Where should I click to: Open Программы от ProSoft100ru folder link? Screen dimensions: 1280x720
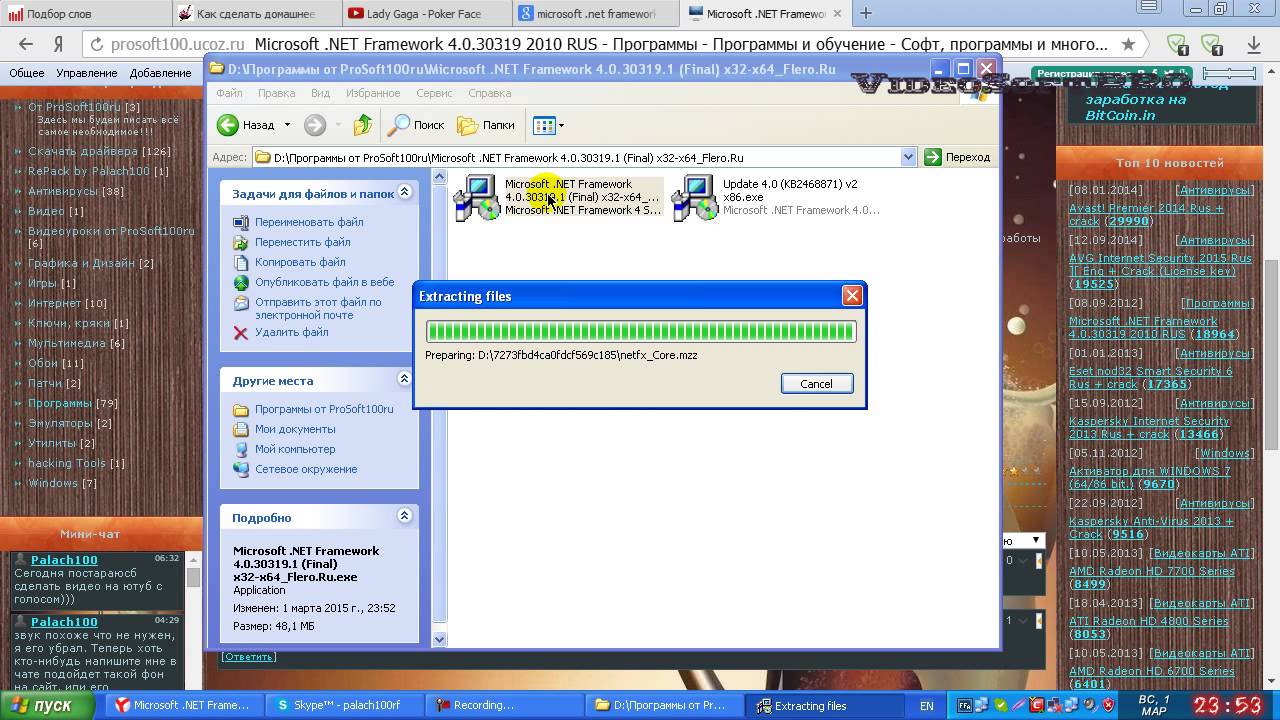click(324, 409)
